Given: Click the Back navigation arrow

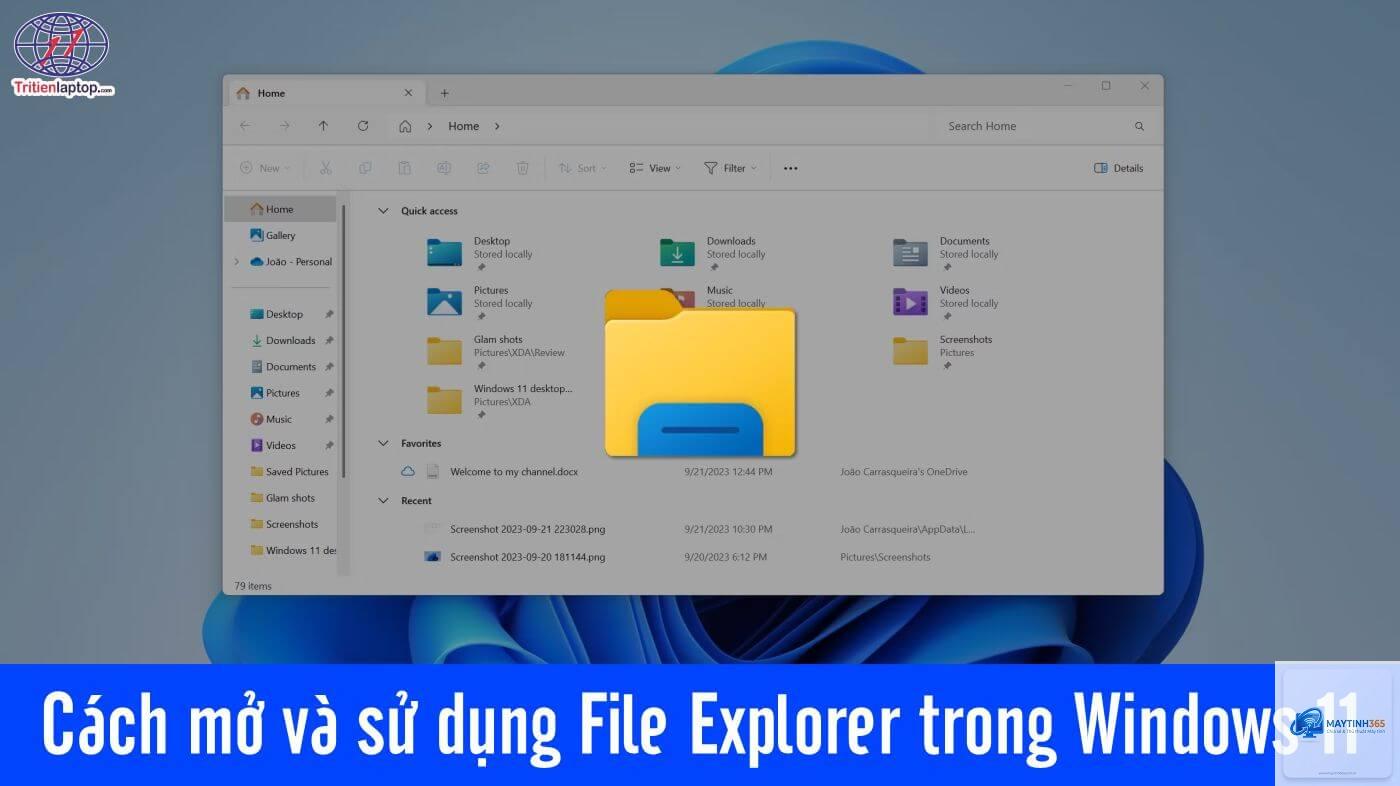Looking at the screenshot, I should tap(246, 126).
